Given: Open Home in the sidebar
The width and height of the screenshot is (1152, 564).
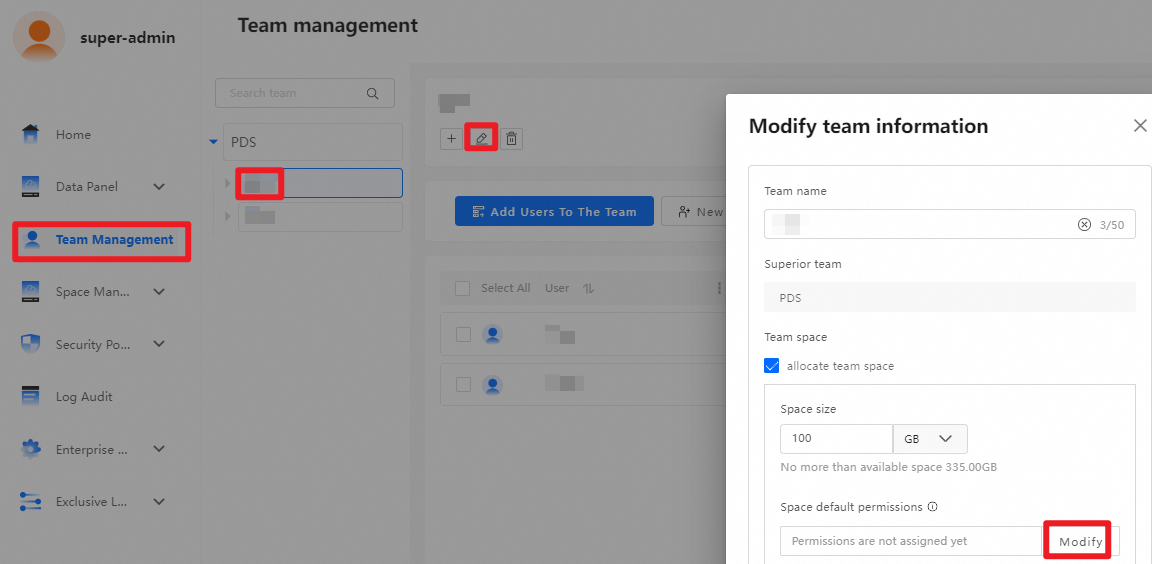Looking at the screenshot, I should 73,135.
